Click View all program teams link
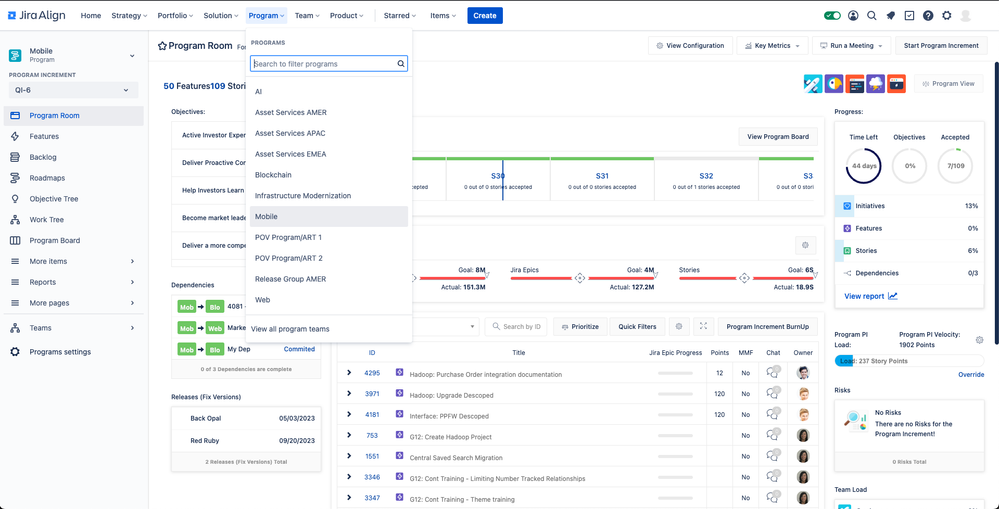The width and height of the screenshot is (999, 509). pyautogui.click(x=291, y=329)
